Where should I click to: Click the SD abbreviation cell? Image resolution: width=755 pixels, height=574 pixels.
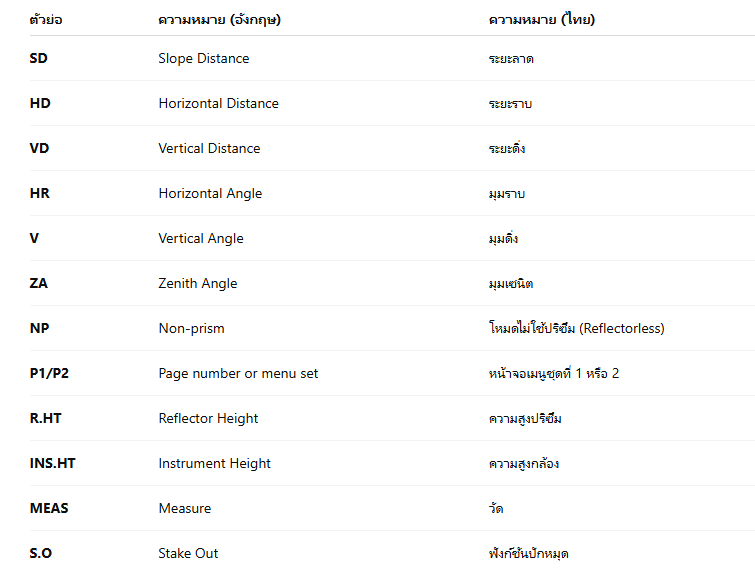[x=39, y=58]
